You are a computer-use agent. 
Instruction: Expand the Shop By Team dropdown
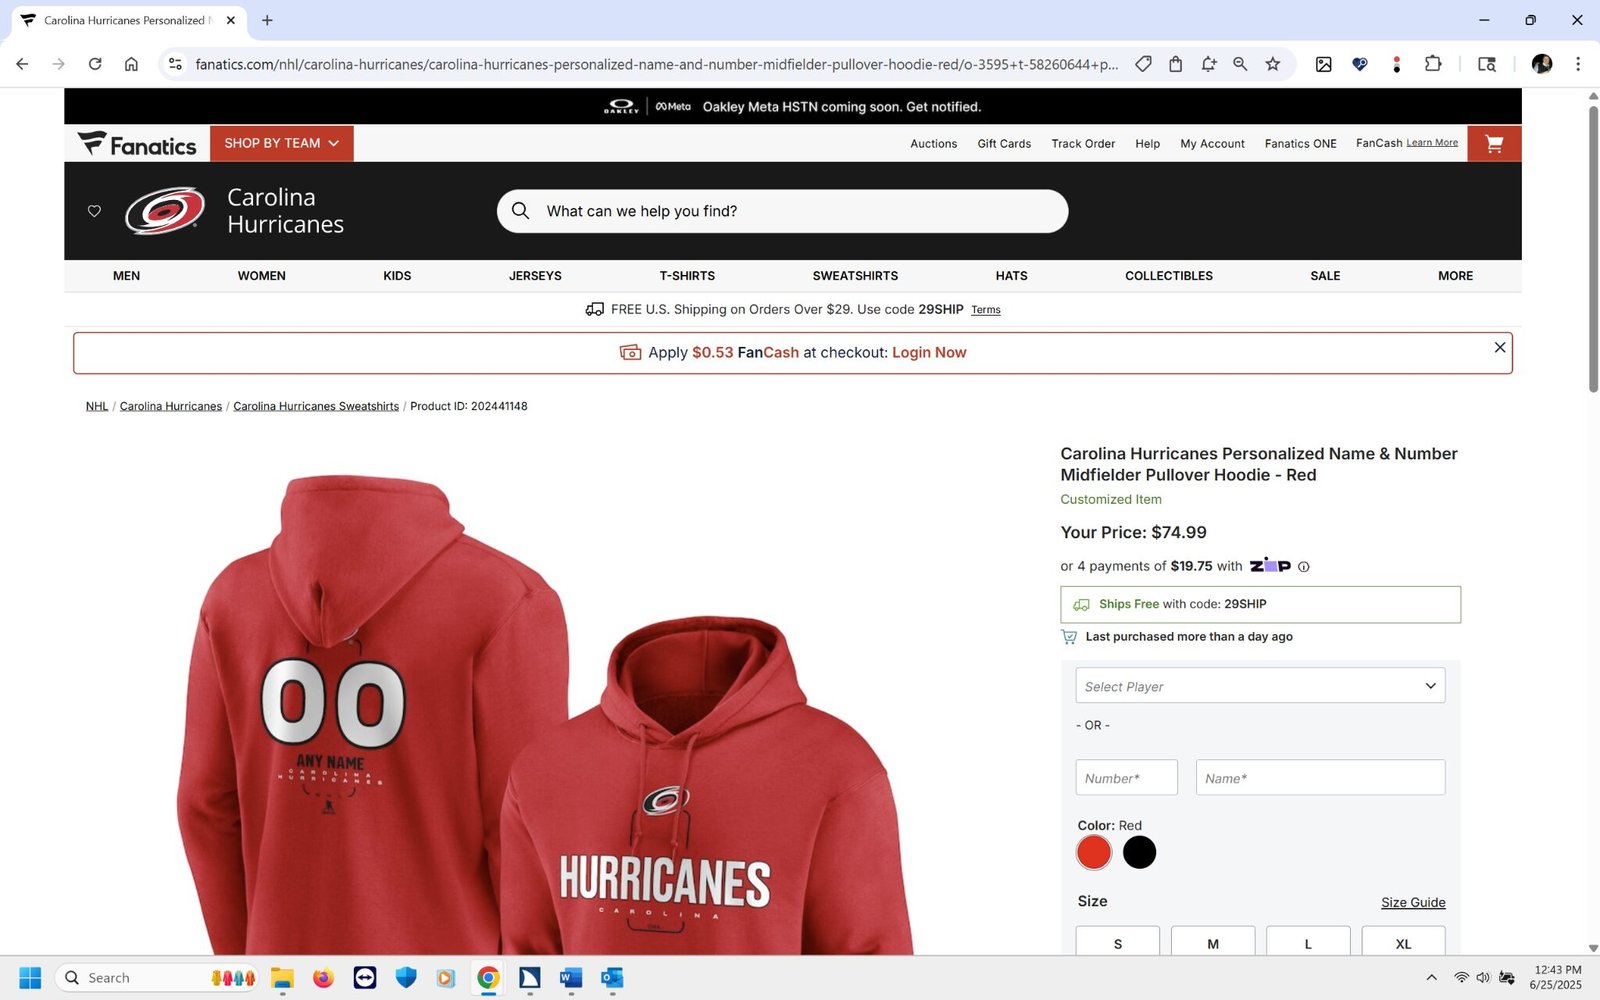coord(281,144)
